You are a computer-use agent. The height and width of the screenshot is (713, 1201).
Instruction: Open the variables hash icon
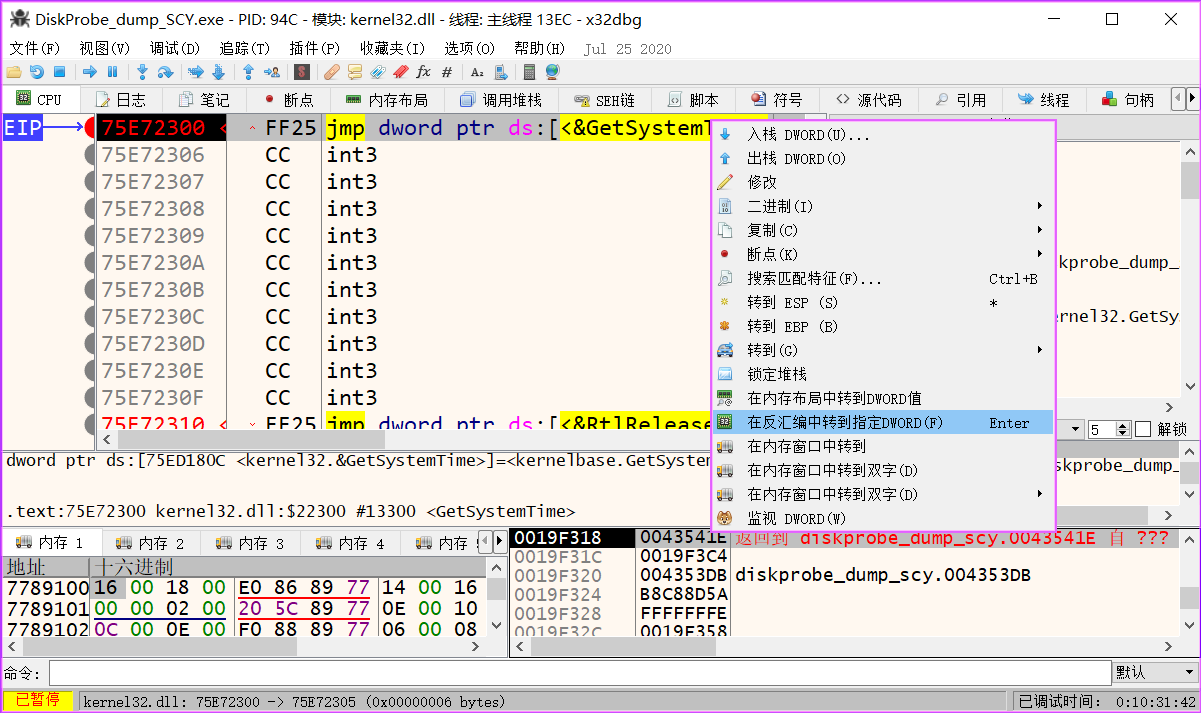point(447,72)
